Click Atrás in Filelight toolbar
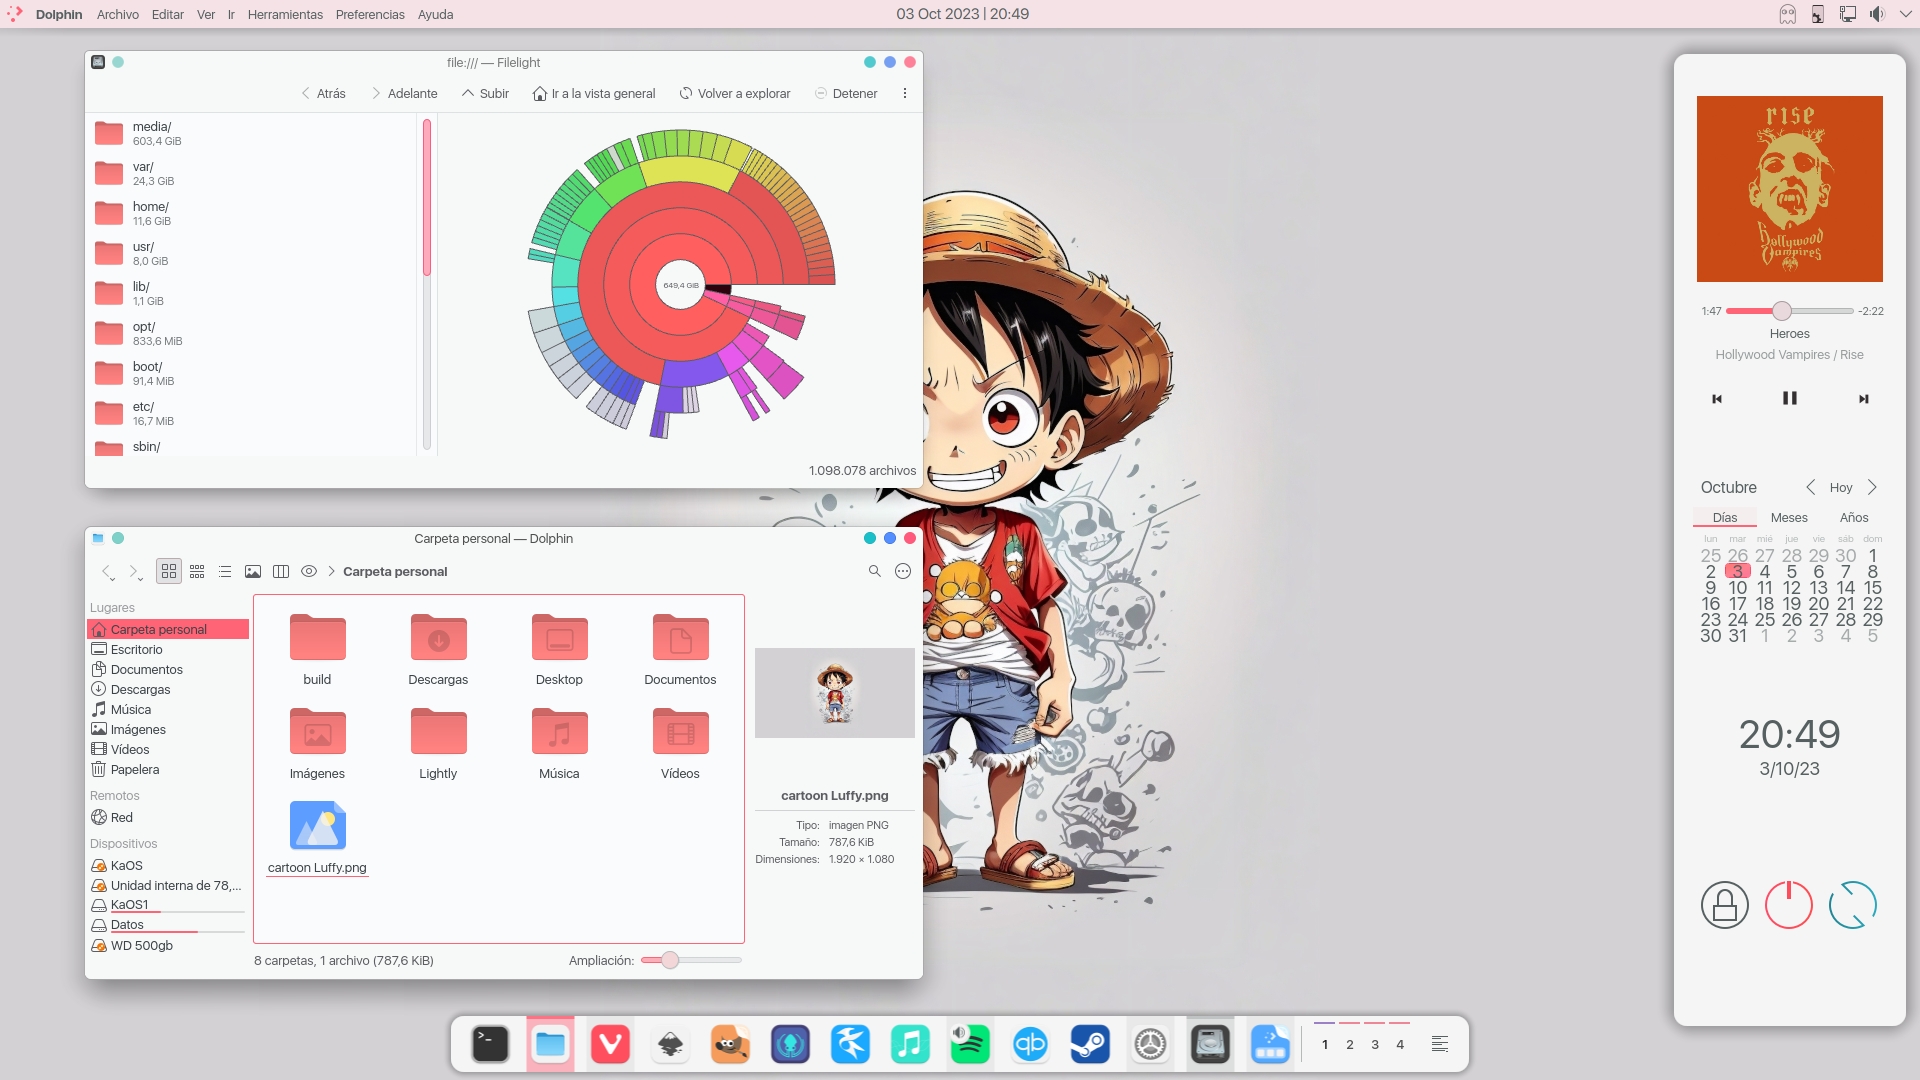1920x1080 pixels. (323, 93)
